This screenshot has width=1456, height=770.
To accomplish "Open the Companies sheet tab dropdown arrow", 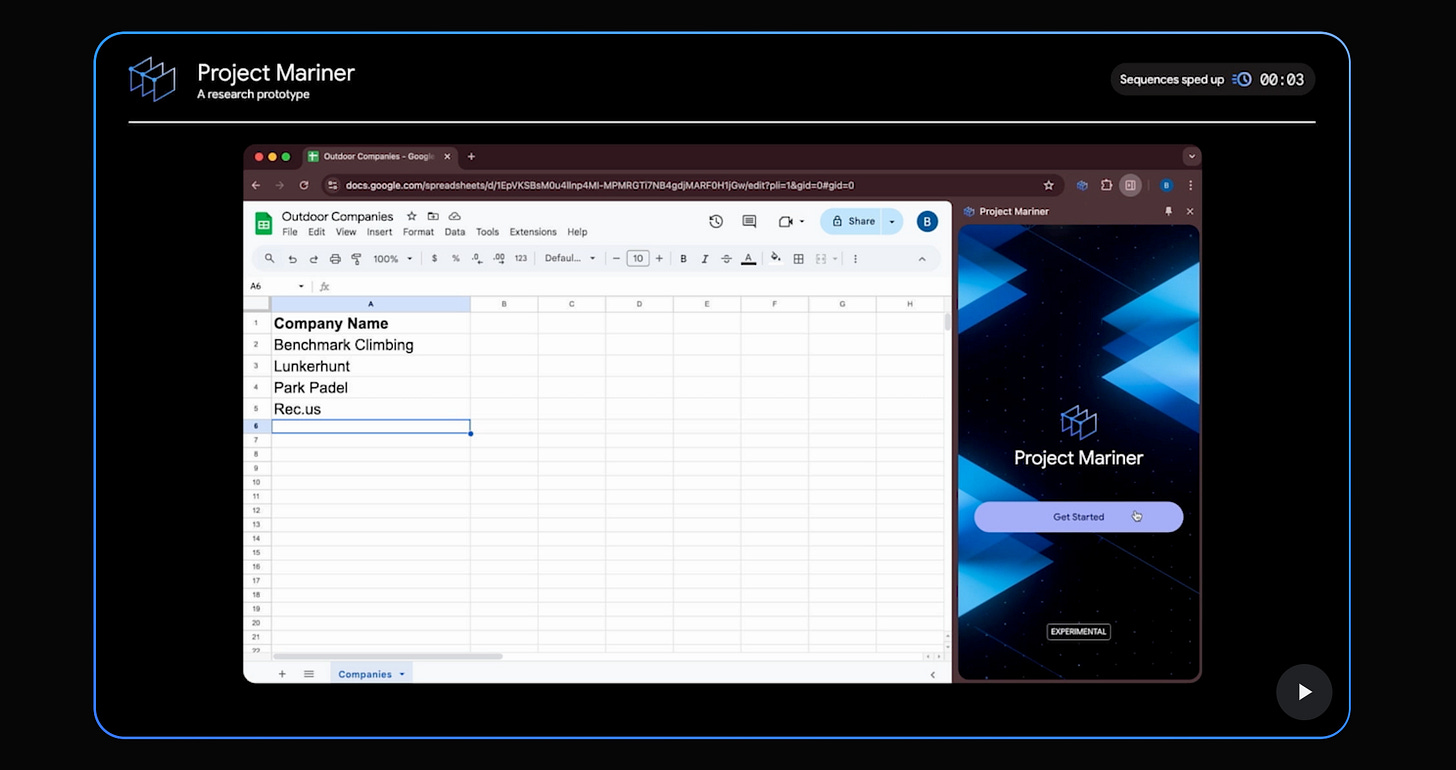I will pyautogui.click(x=402, y=674).
